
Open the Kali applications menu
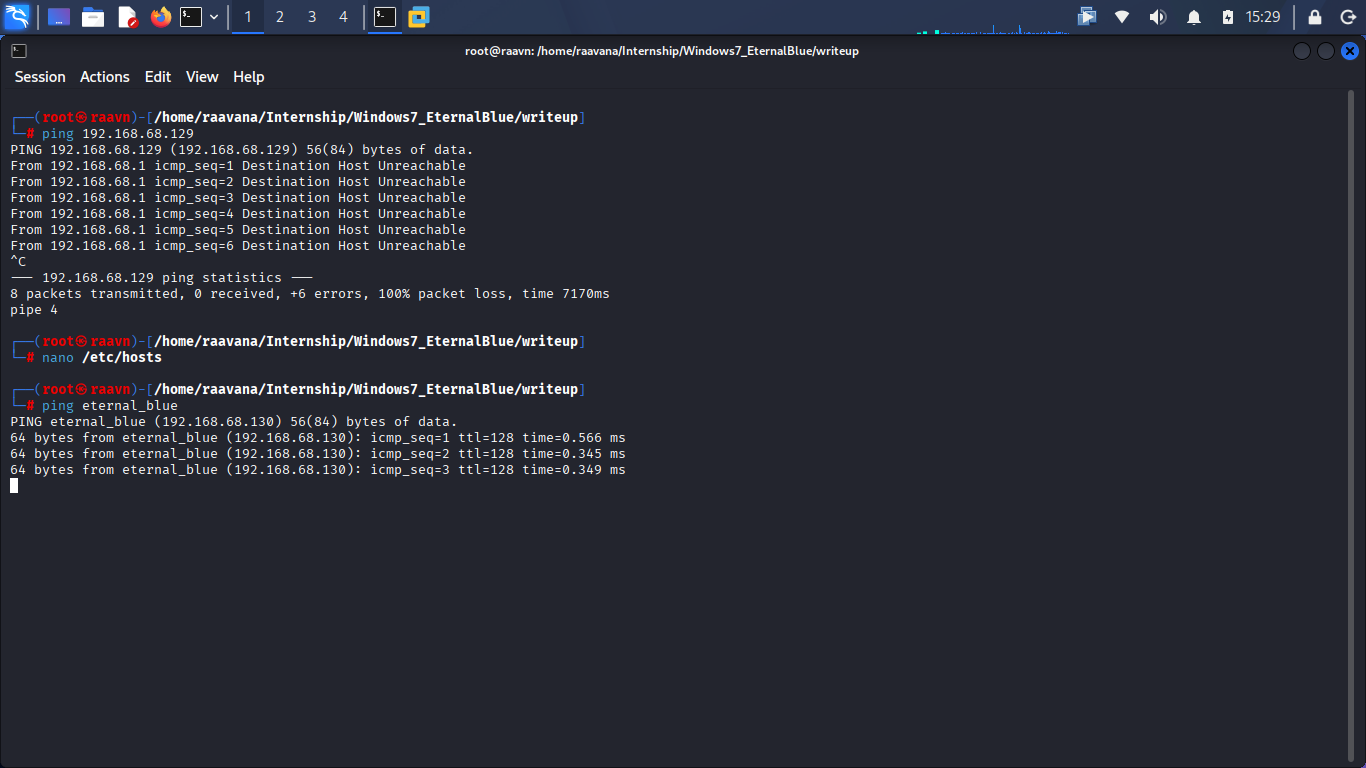(x=17, y=17)
